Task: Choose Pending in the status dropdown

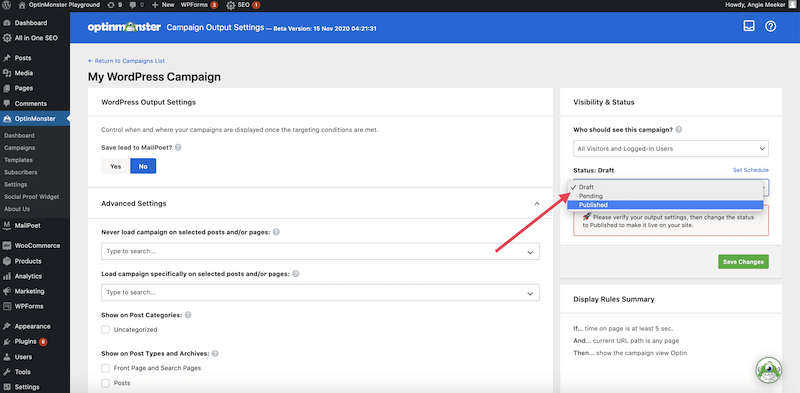Action: pyautogui.click(x=665, y=196)
